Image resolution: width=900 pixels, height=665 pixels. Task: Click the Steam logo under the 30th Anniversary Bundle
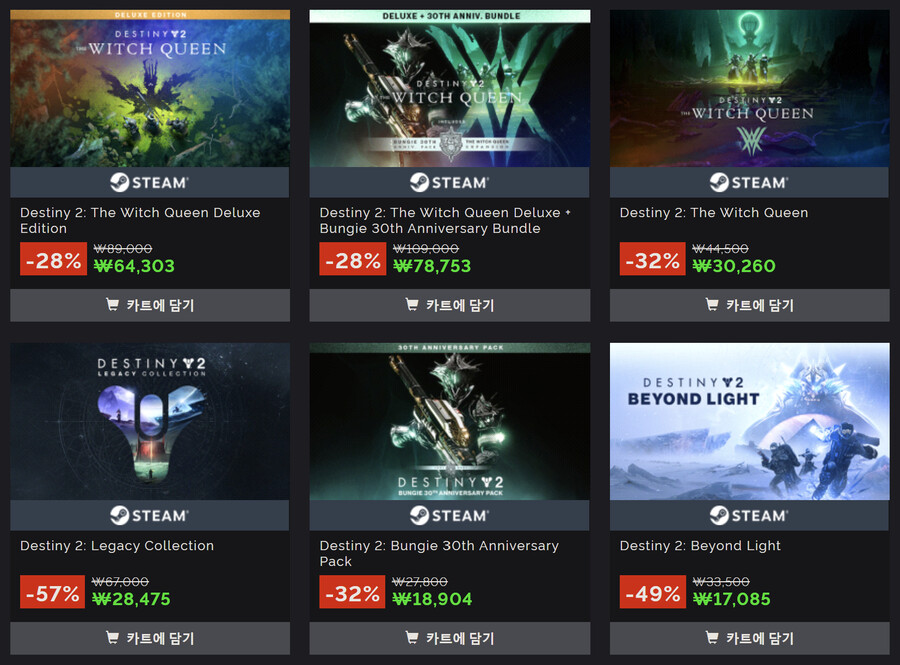449,182
